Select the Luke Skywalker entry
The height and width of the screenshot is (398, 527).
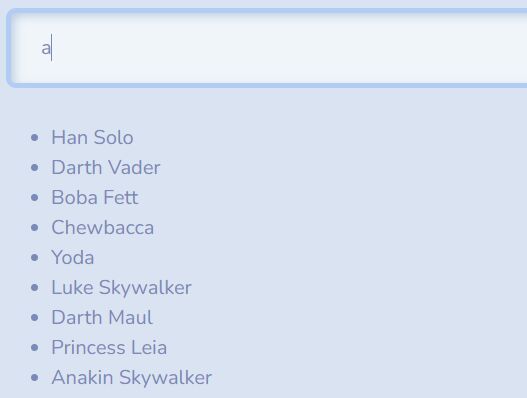click(121, 287)
